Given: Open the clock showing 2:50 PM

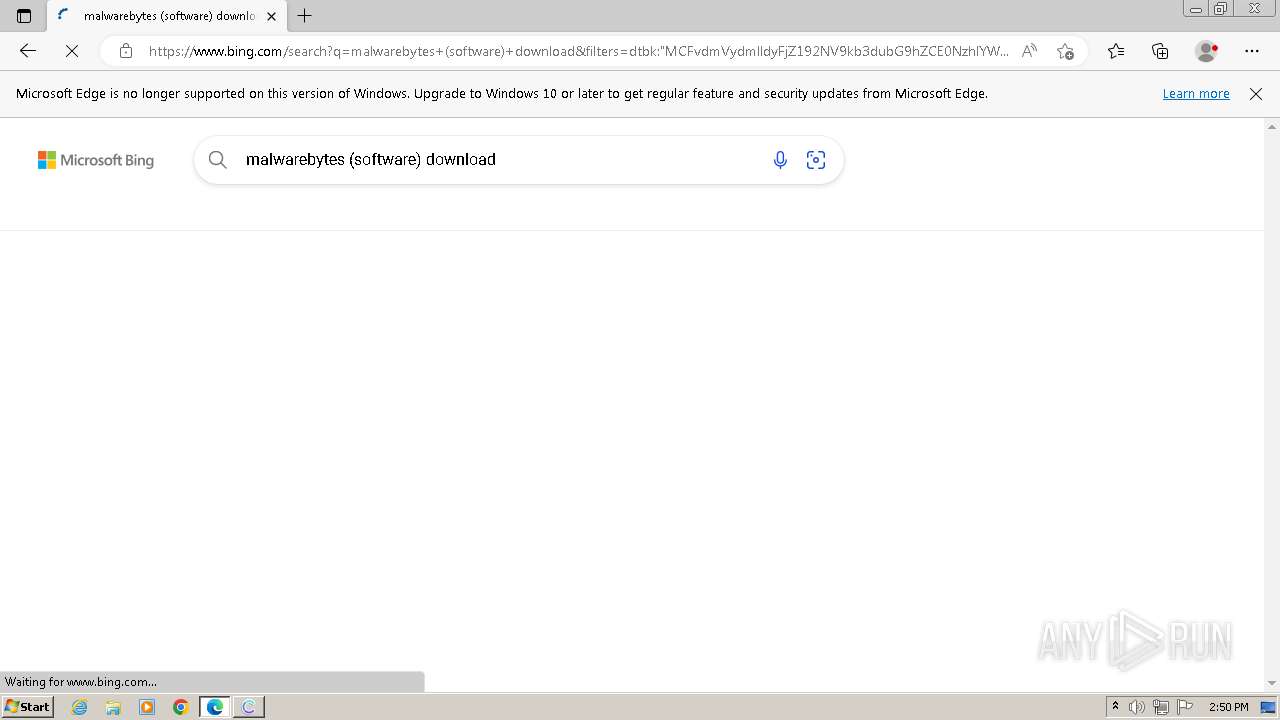Looking at the screenshot, I should [1228, 707].
